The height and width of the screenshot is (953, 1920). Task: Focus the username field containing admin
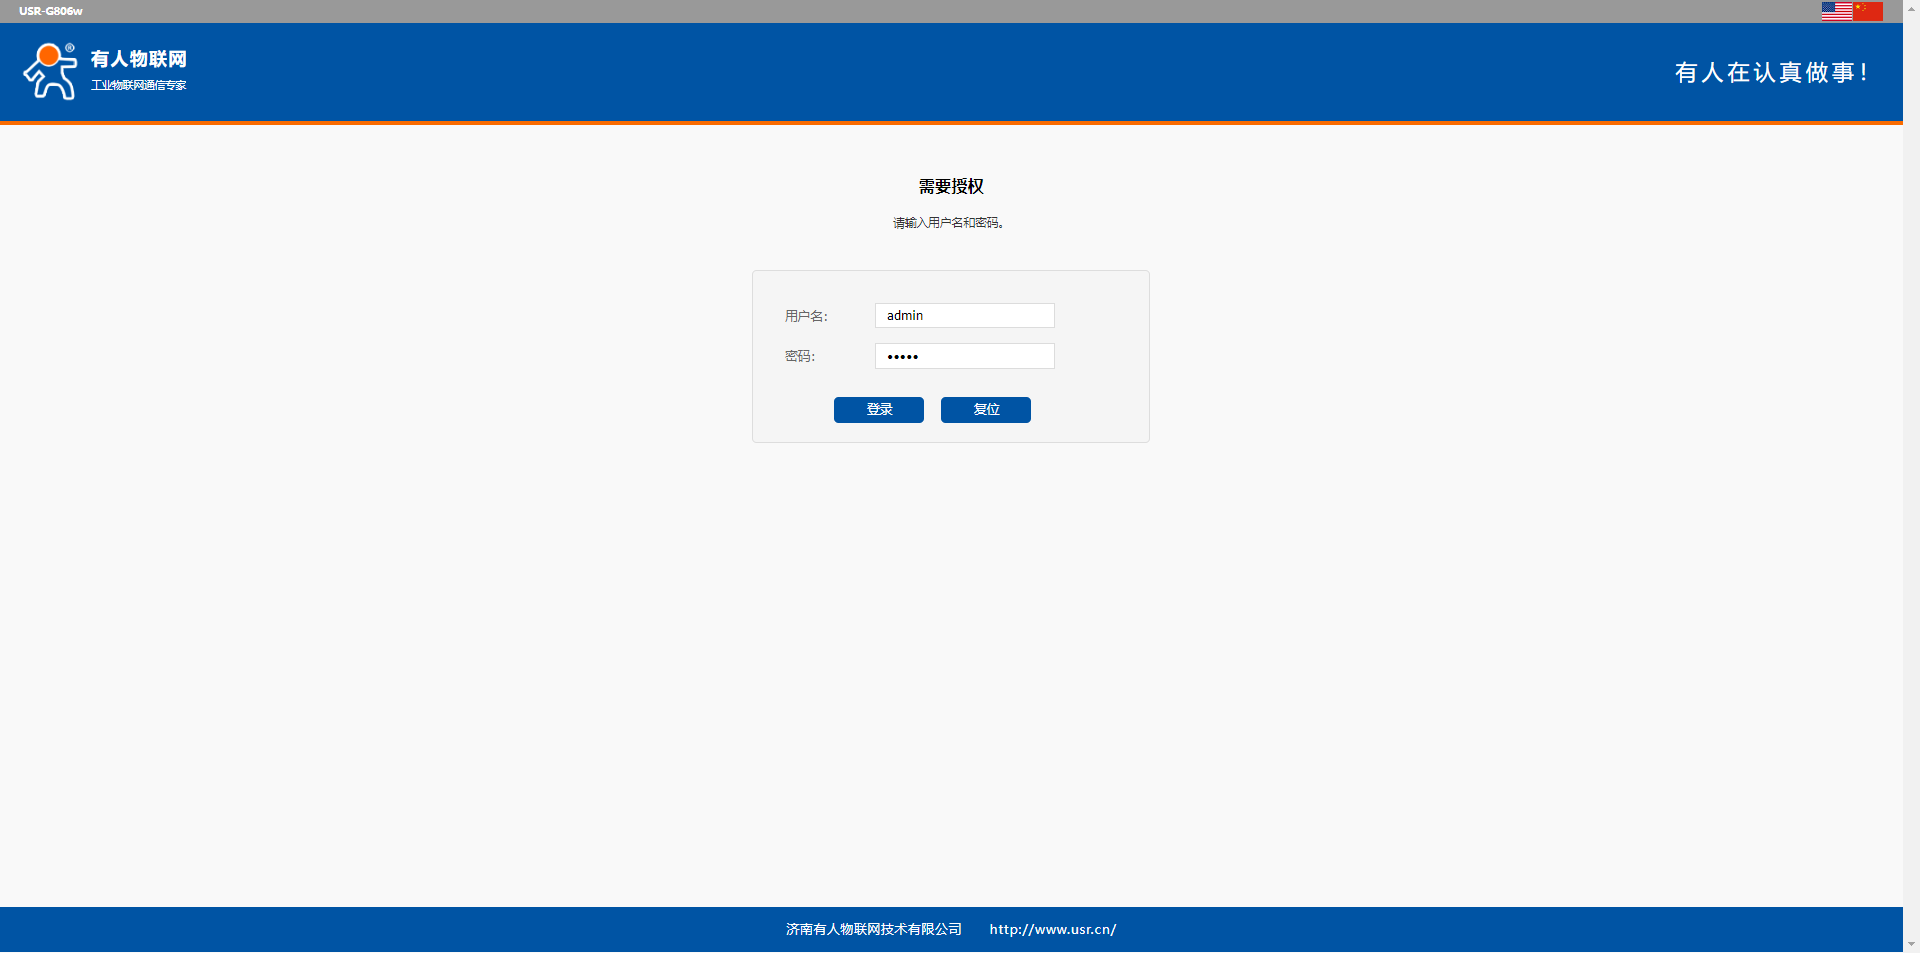pos(964,316)
